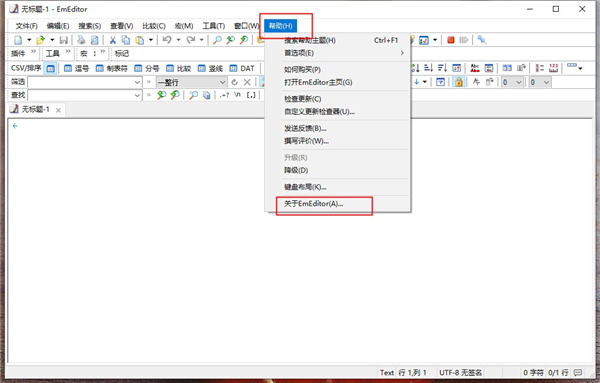Open the dropdown arrow next to the New icon

[29, 40]
